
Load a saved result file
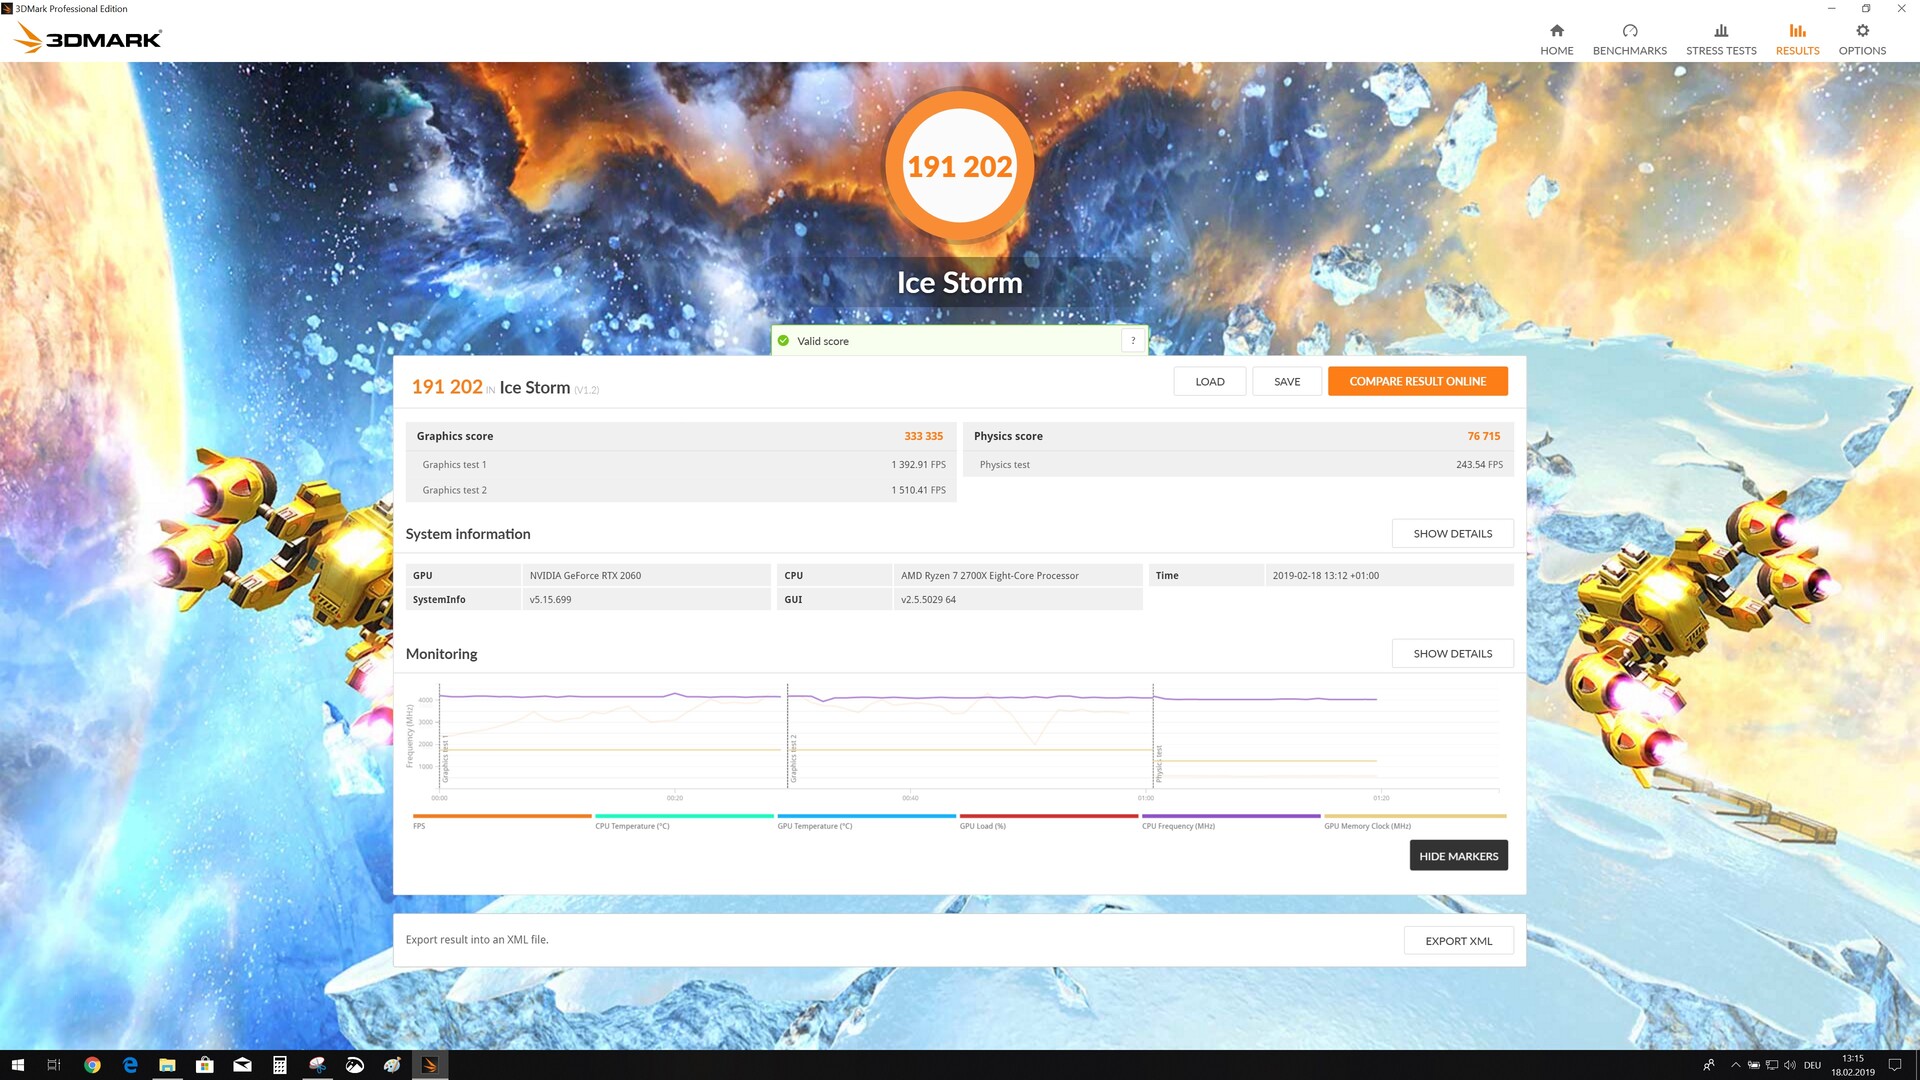pos(1209,382)
